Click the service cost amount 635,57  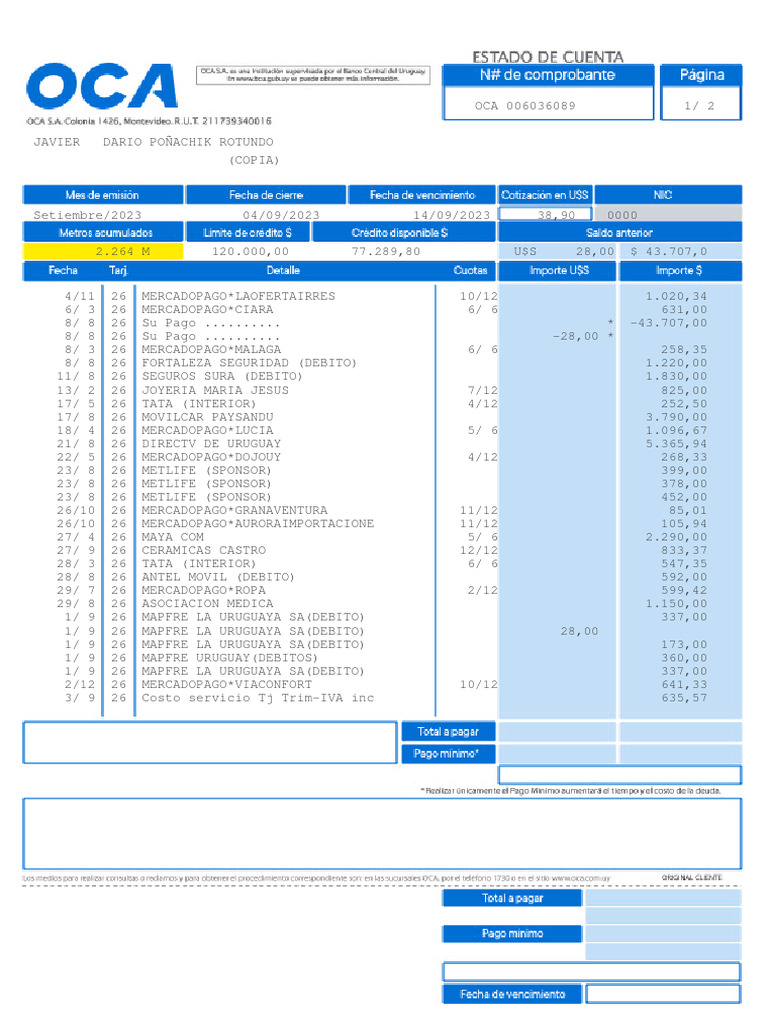(684, 698)
